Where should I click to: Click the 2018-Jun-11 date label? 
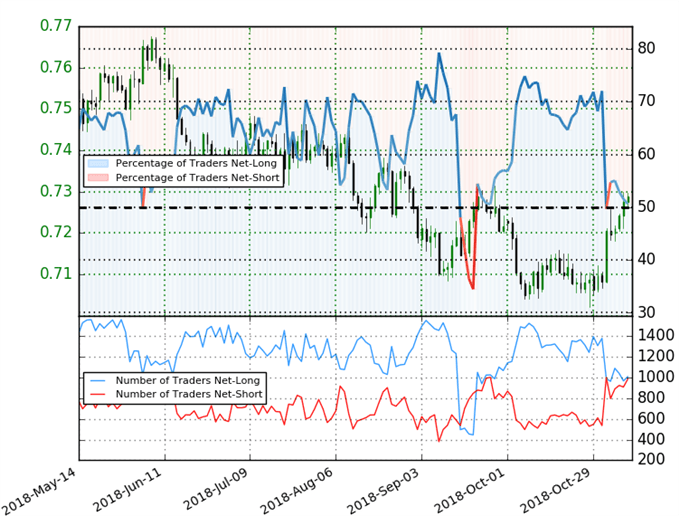click(x=127, y=489)
